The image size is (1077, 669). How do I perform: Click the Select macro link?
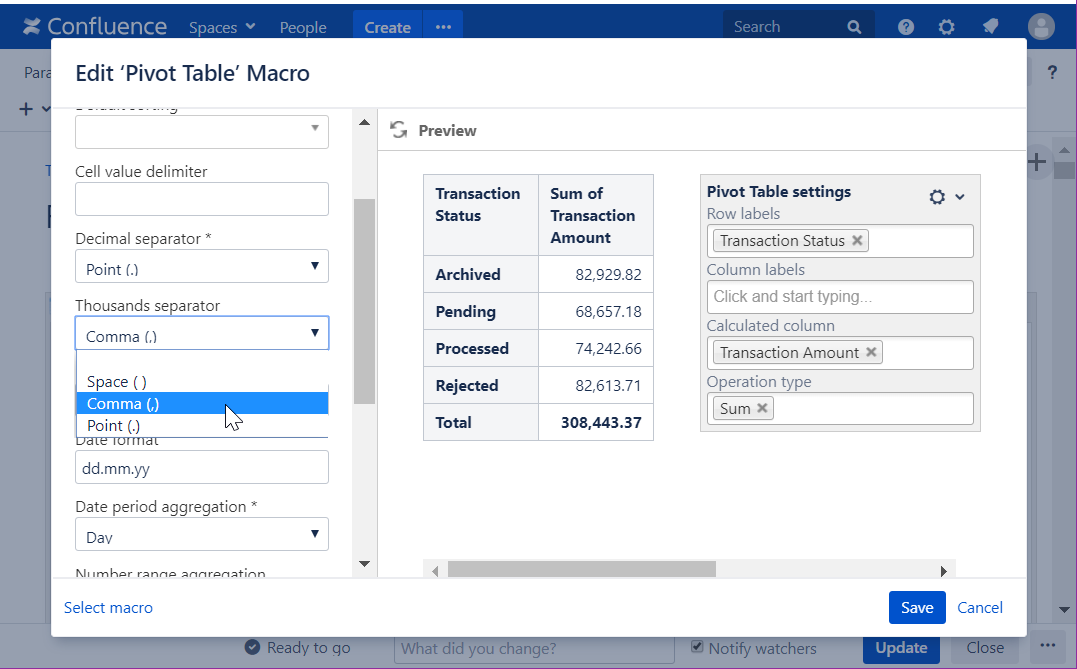pyautogui.click(x=108, y=607)
